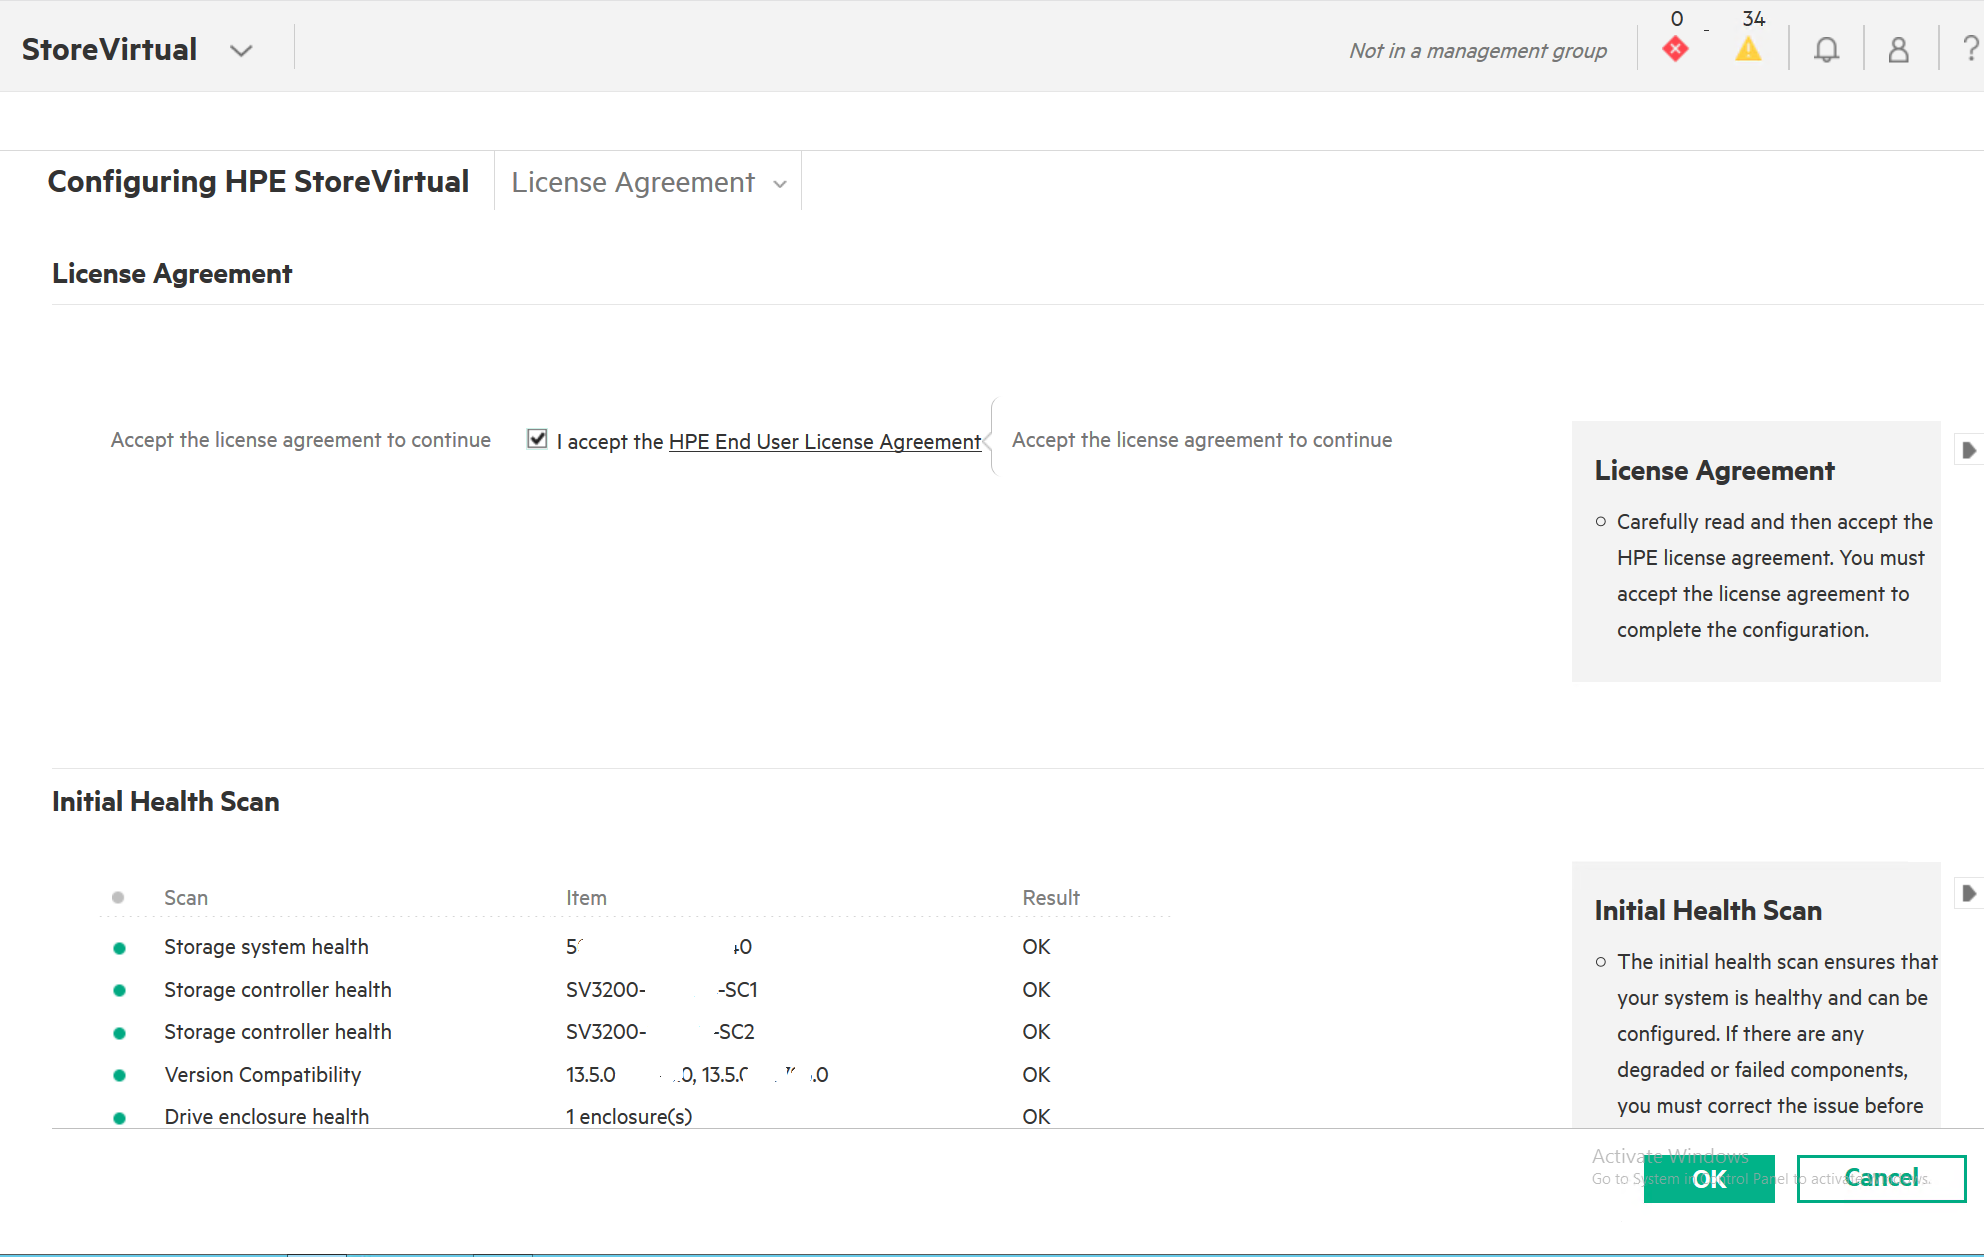Click the Item column header
This screenshot has width=1984, height=1257.
click(x=586, y=897)
